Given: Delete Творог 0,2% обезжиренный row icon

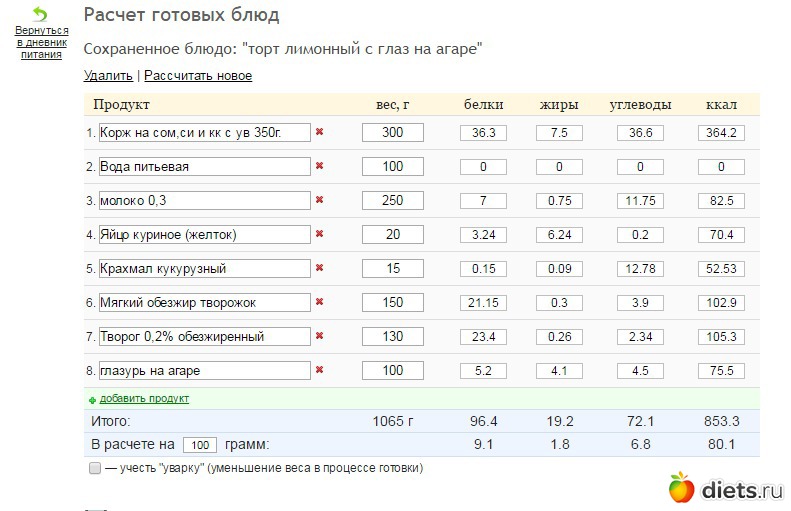Looking at the screenshot, I should coord(319,335).
